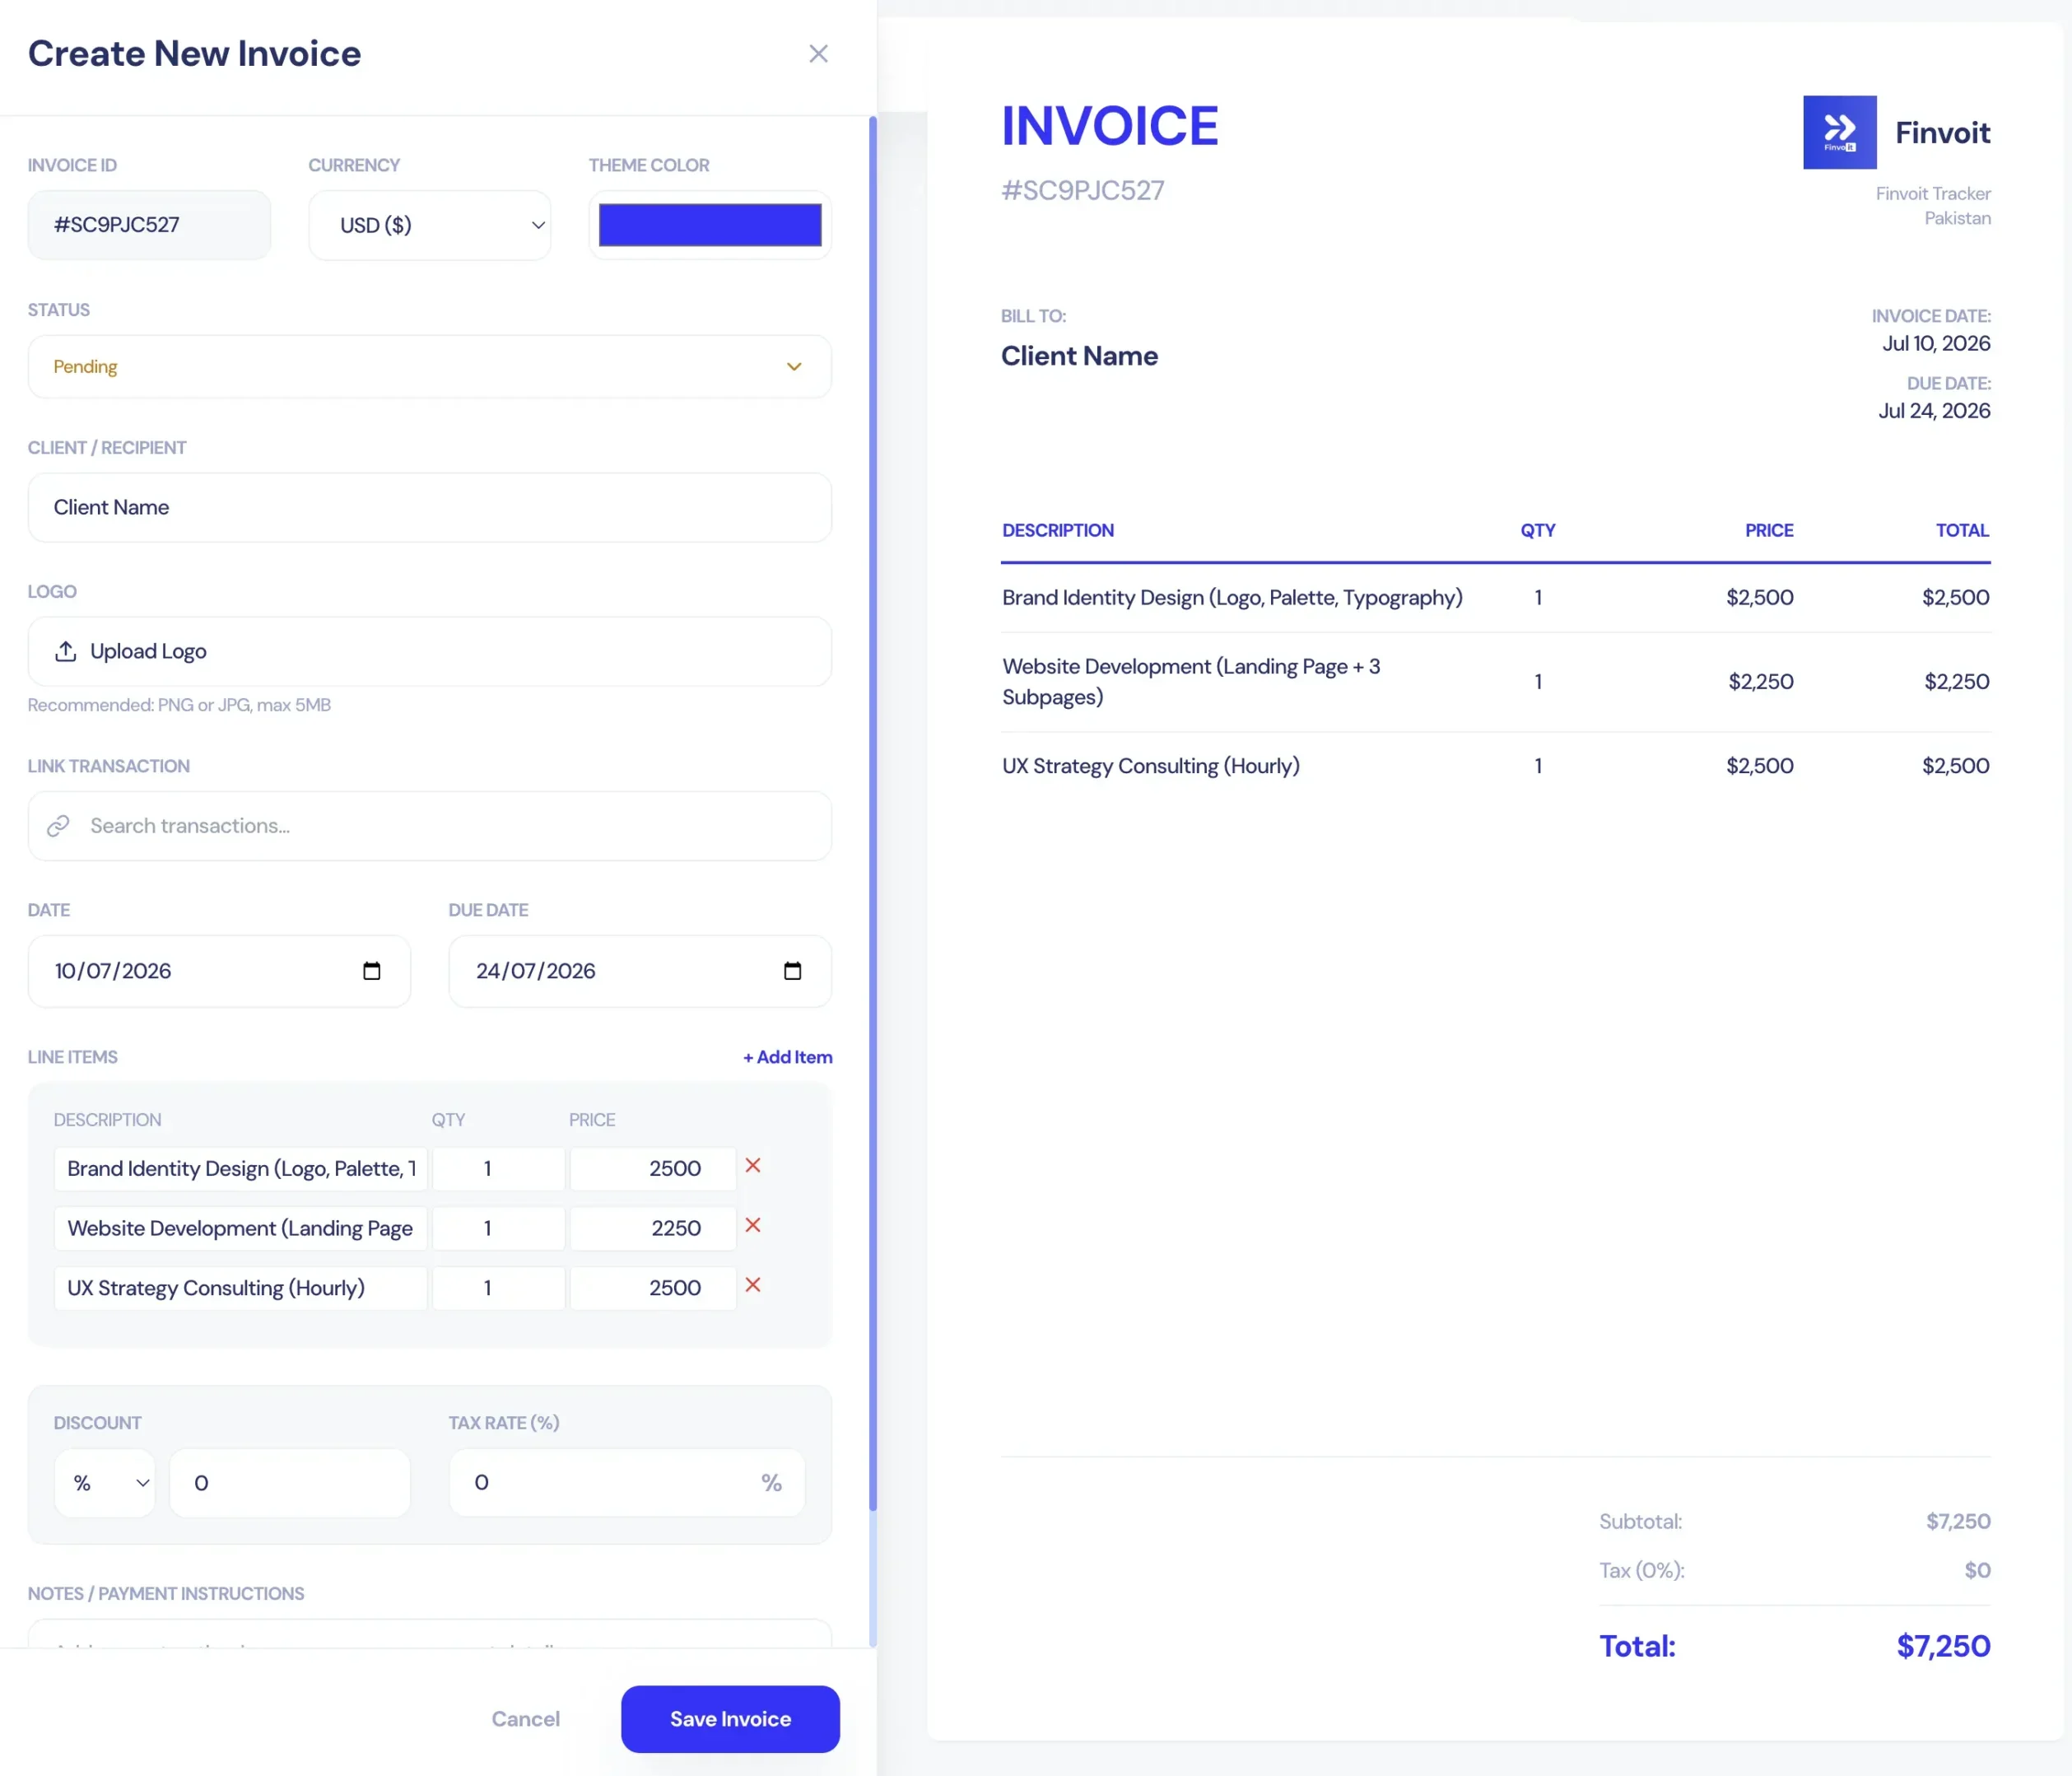Image resolution: width=2072 pixels, height=1776 pixels.
Task: Focus the Client Name input field
Action: click(x=429, y=508)
